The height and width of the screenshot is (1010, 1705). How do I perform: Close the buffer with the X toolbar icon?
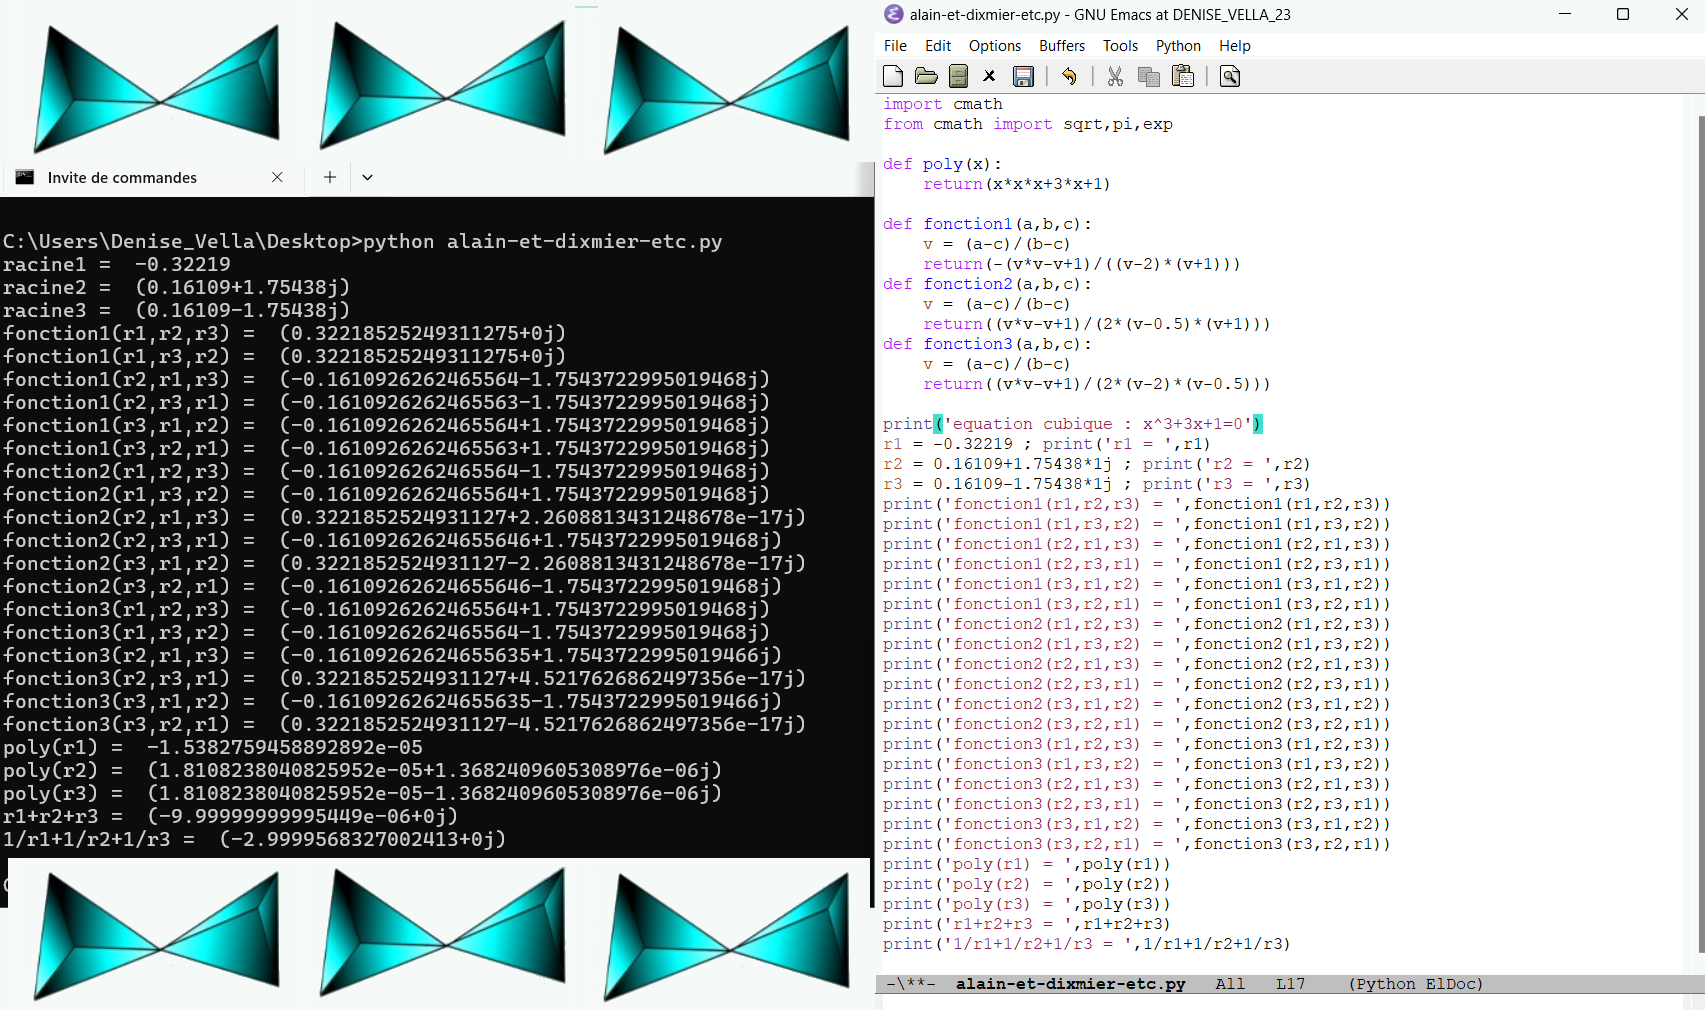click(989, 76)
